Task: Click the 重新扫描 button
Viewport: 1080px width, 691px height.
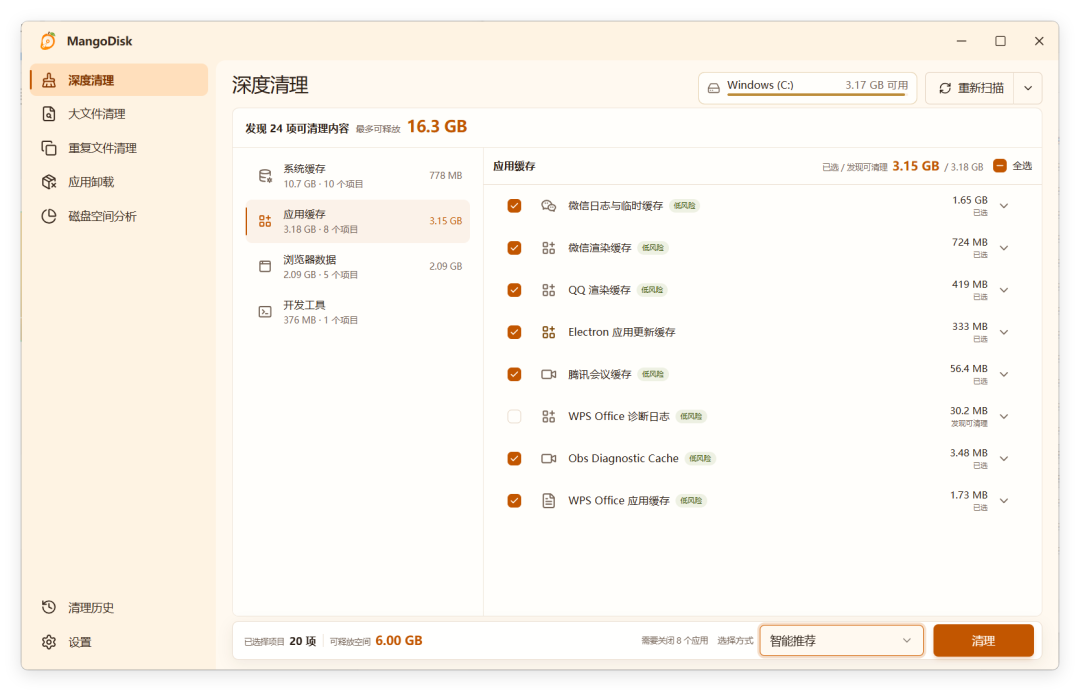Action: click(x=970, y=88)
